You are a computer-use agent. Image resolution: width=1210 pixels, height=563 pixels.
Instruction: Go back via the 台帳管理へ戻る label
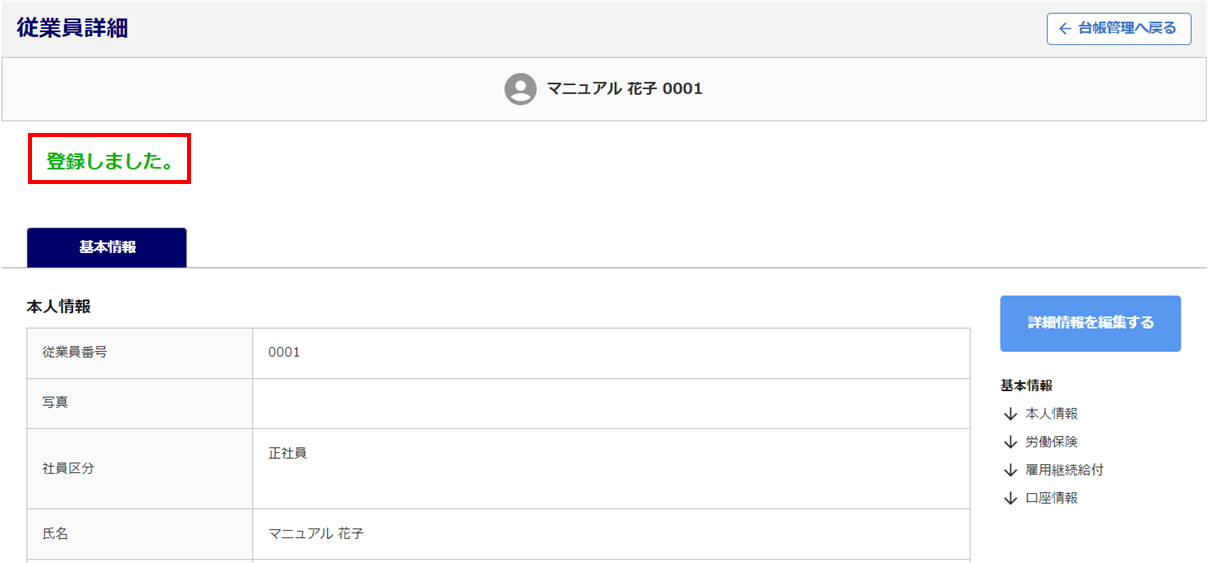point(1127,29)
